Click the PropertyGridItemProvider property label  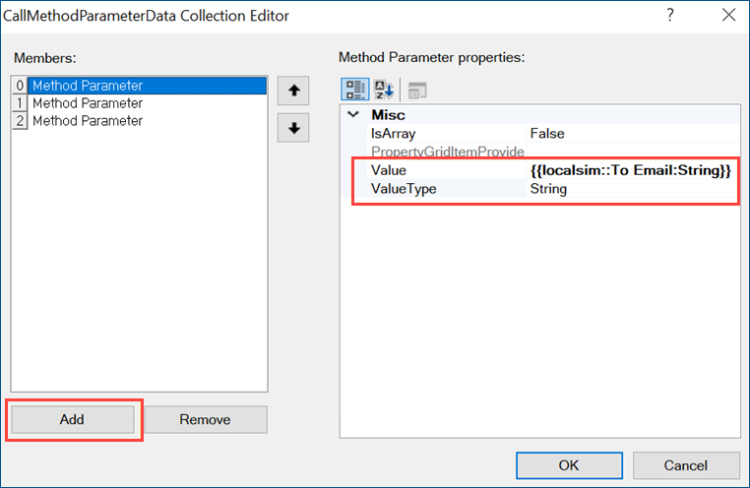tap(448, 152)
